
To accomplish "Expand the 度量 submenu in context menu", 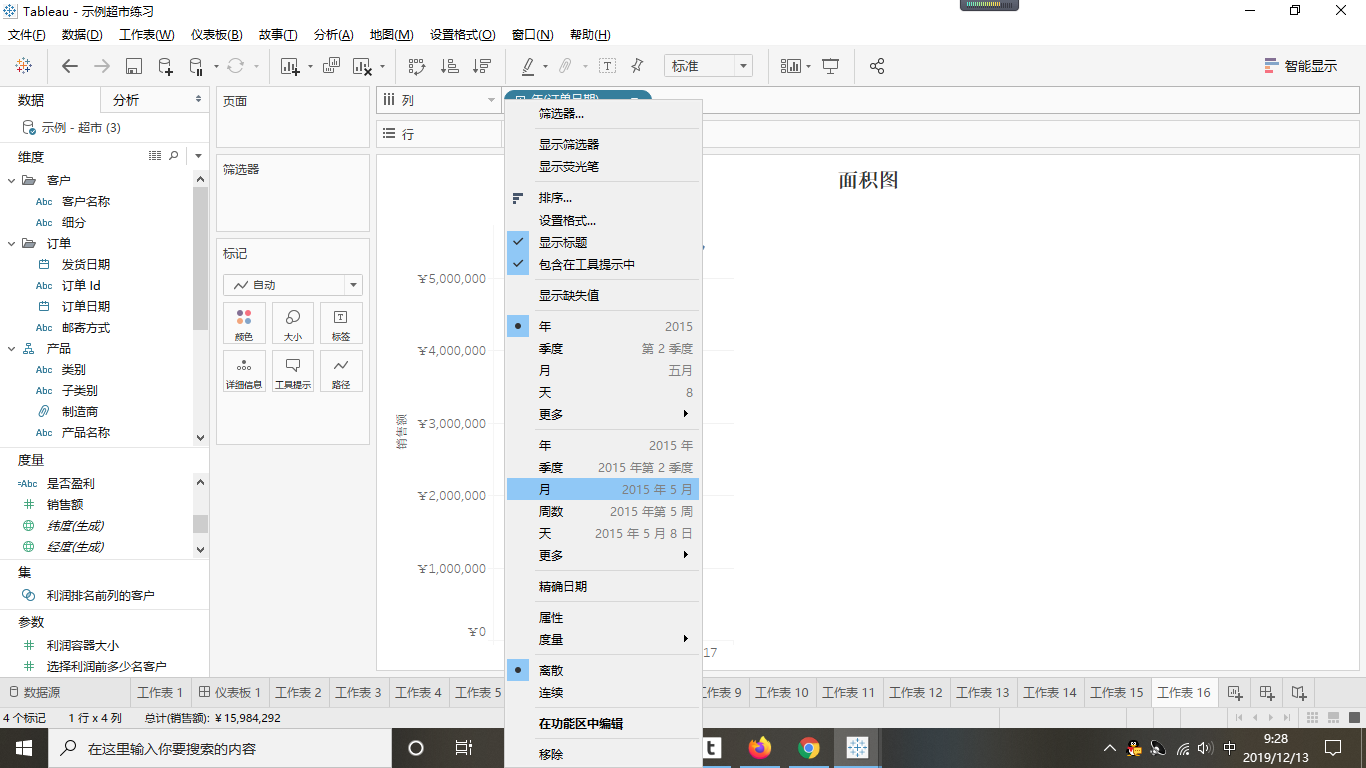I will click(x=602, y=639).
